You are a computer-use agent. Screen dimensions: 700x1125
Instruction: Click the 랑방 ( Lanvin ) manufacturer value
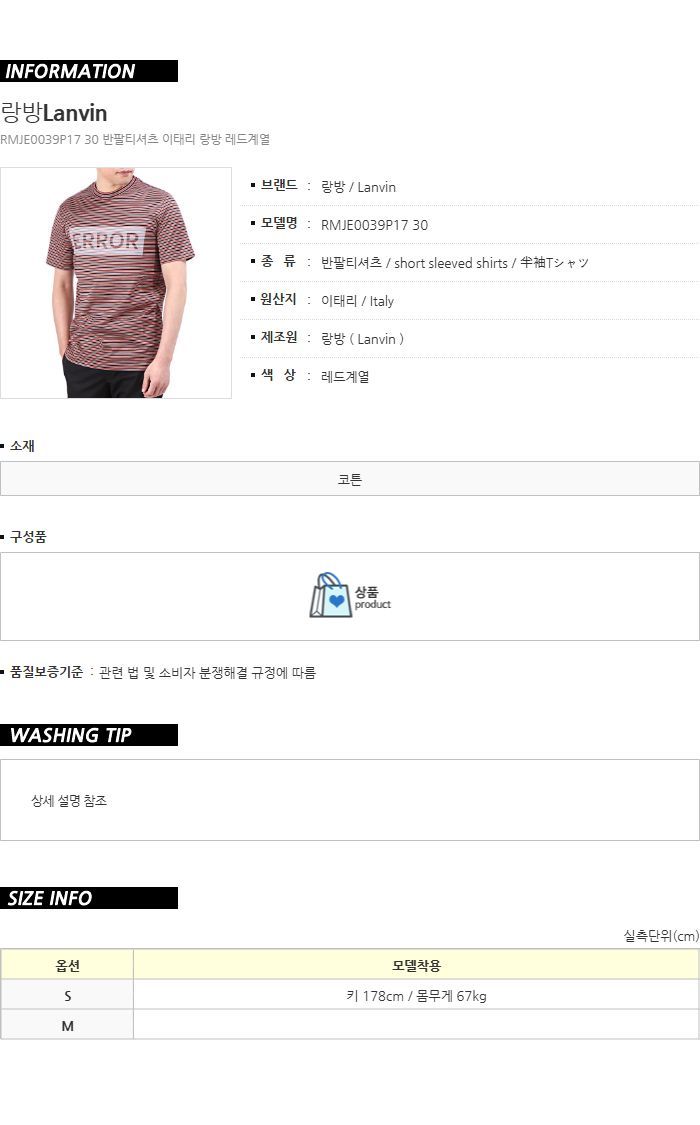361,339
